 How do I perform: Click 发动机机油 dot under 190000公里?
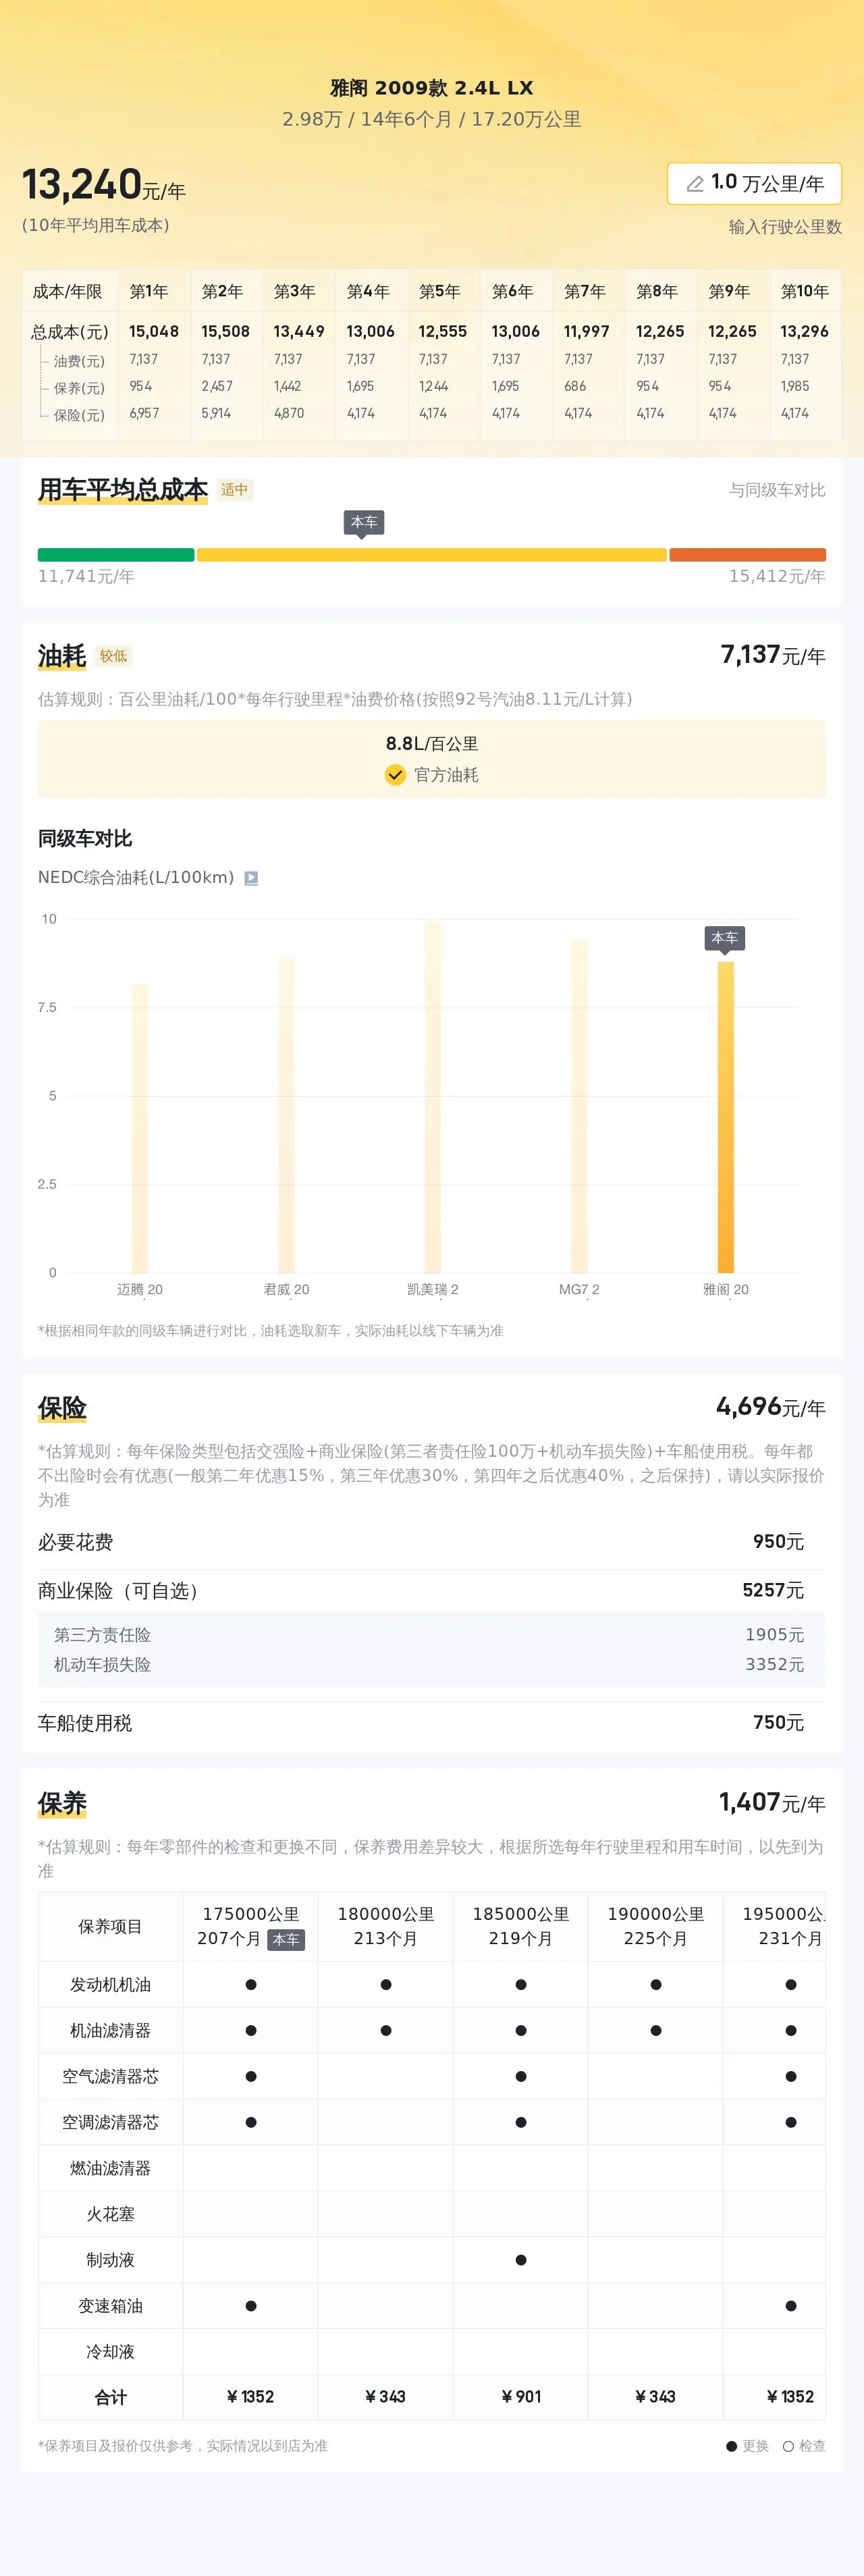(656, 1985)
